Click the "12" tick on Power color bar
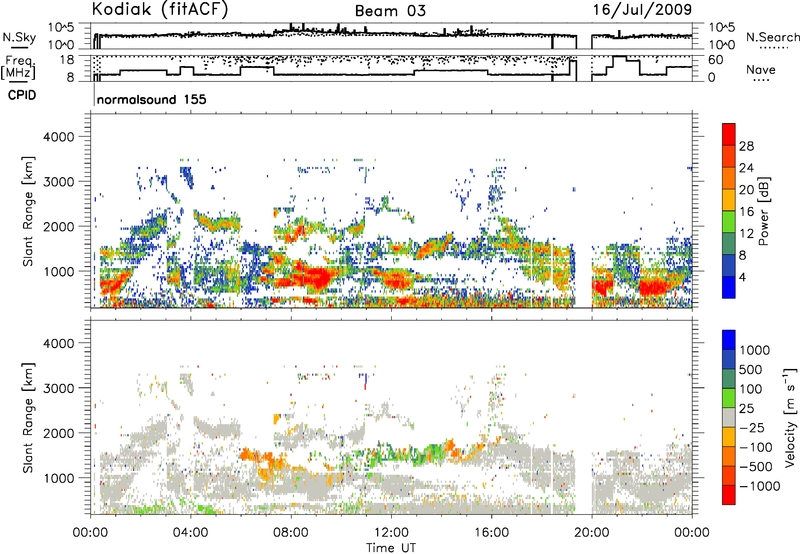Viewport: 800px width, 554px height. click(x=746, y=234)
